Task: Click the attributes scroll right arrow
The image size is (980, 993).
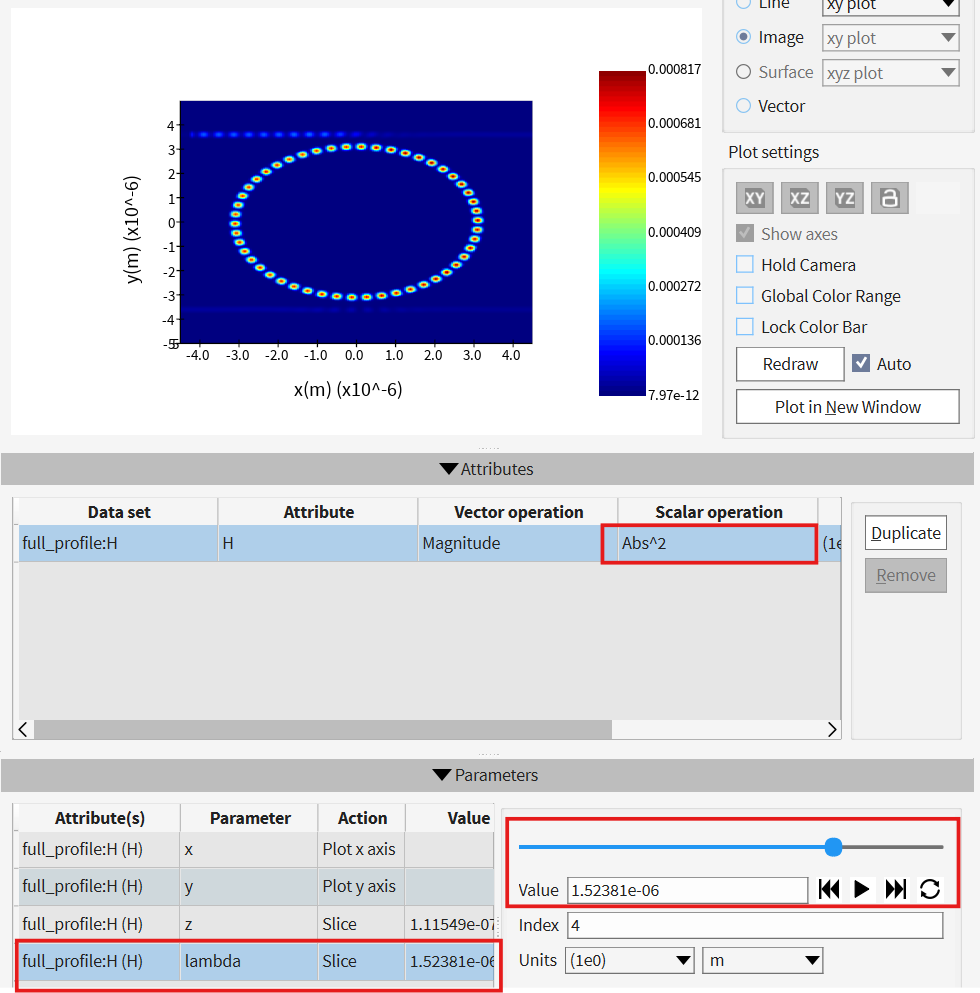Action: click(832, 730)
